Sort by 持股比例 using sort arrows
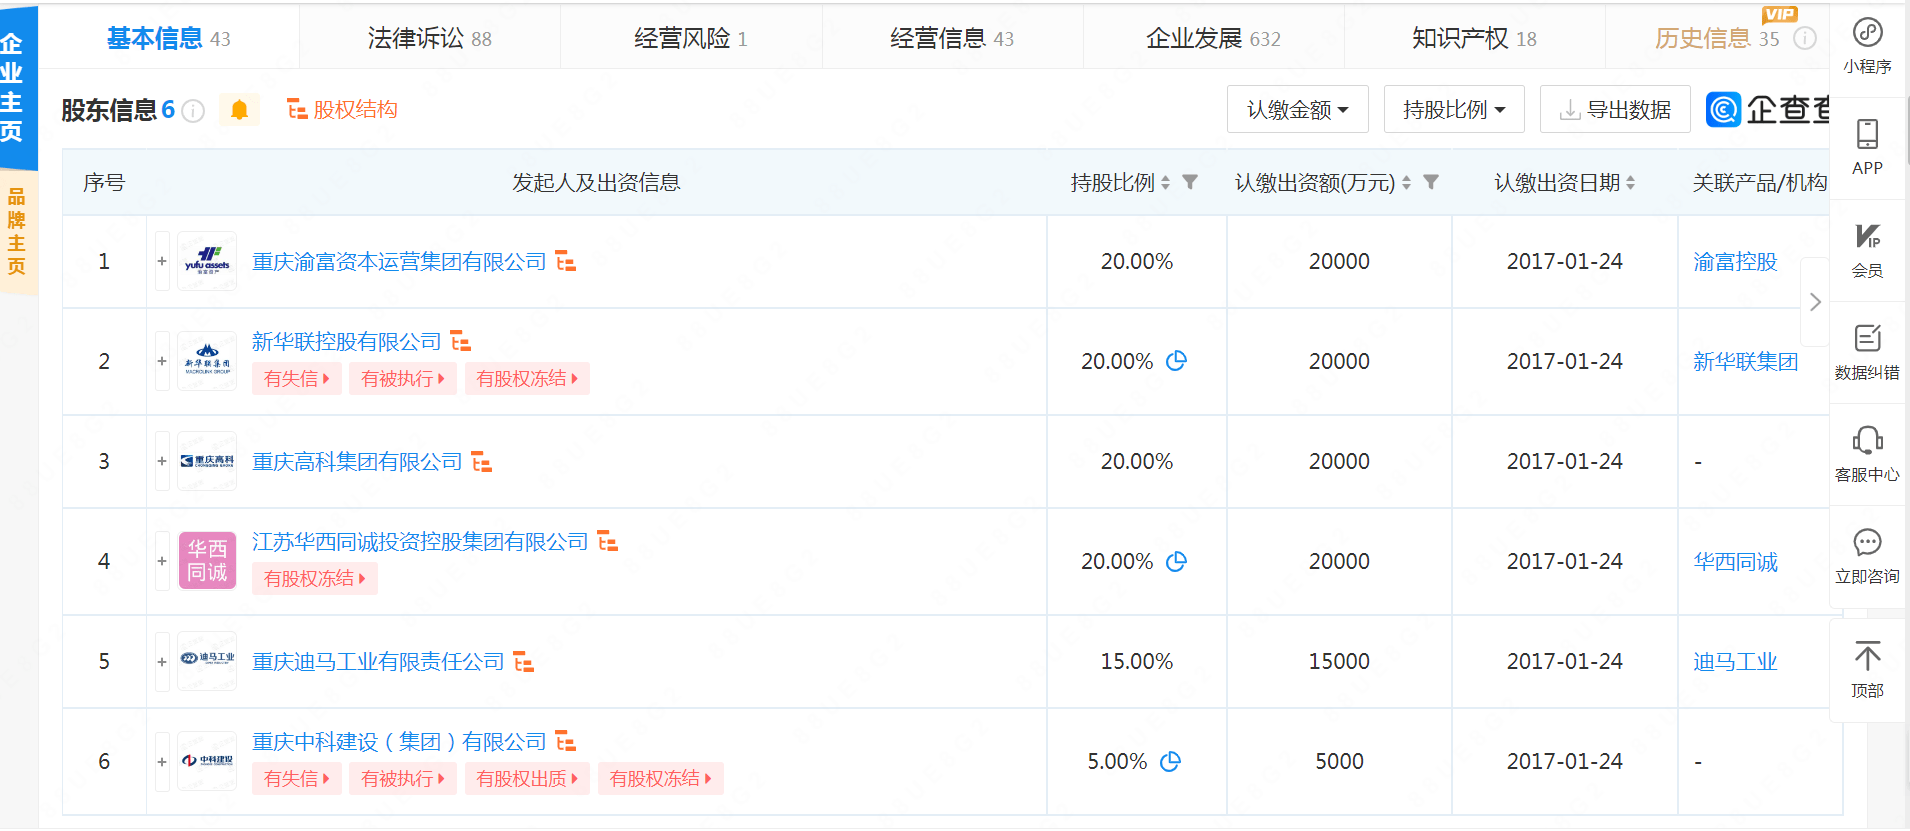This screenshot has height=831, width=1910. [x=1165, y=183]
